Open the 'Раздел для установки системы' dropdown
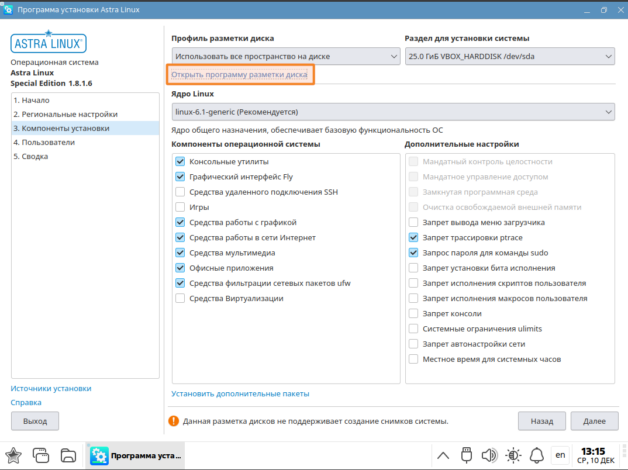The image size is (628, 470). 510,56
